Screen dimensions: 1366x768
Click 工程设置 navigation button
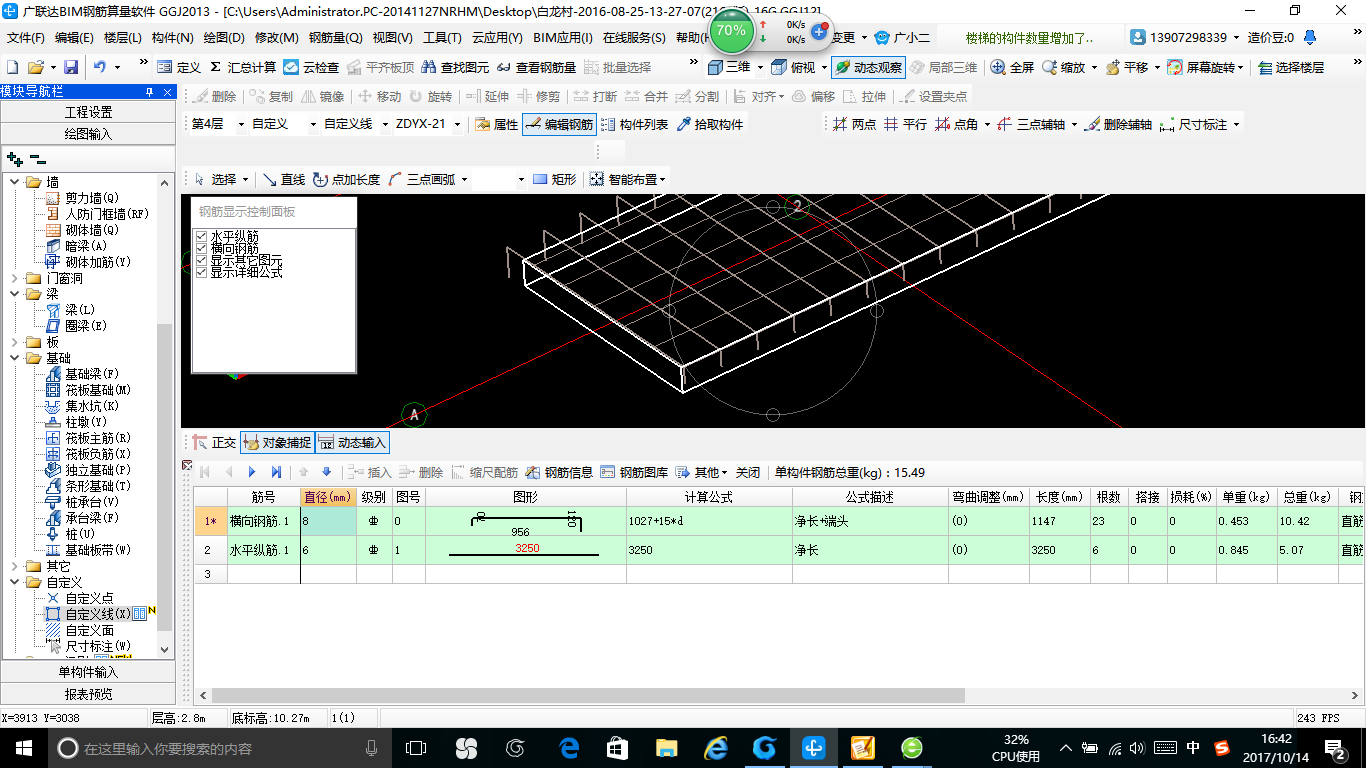pos(88,112)
